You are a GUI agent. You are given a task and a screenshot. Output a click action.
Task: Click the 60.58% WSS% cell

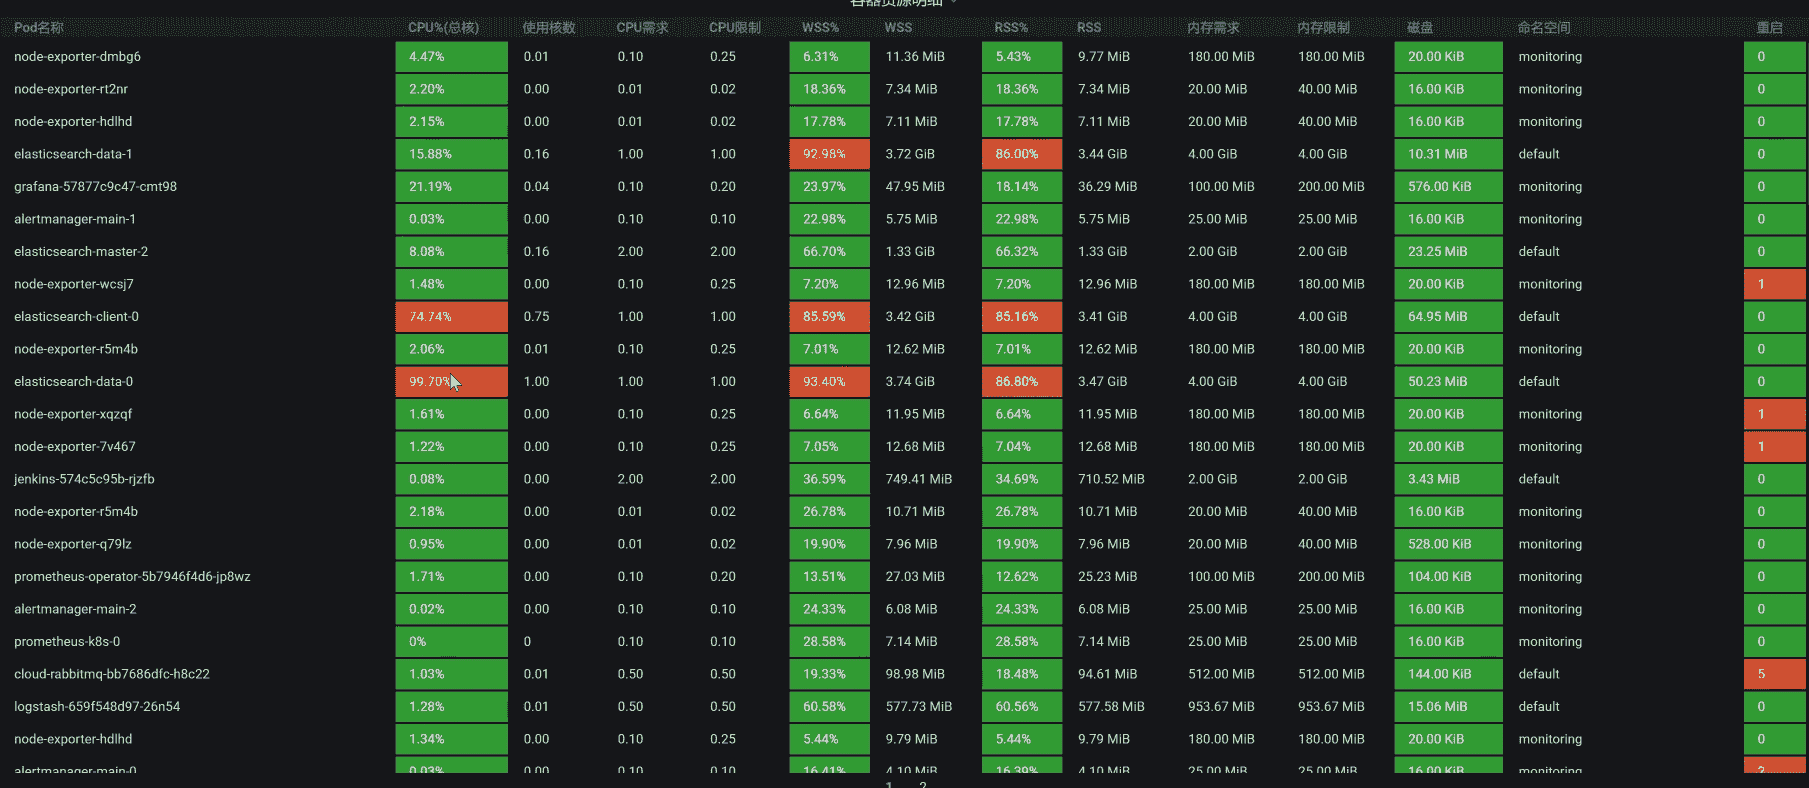(x=829, y=707)
